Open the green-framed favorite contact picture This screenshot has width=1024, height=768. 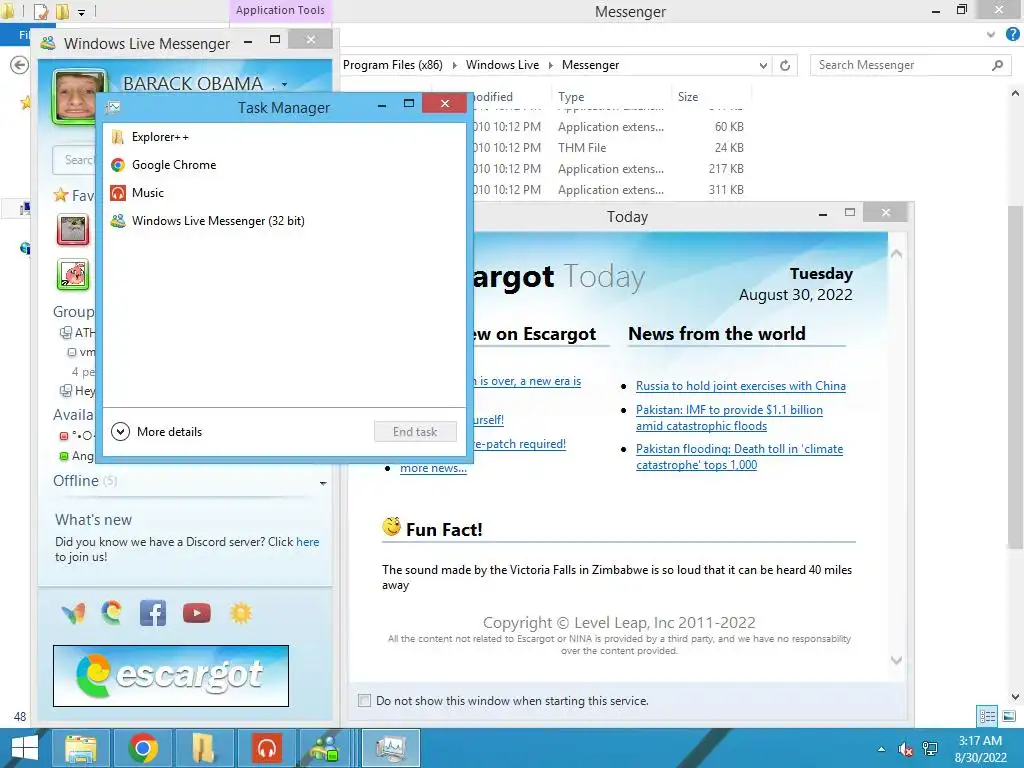pos(72,274)
